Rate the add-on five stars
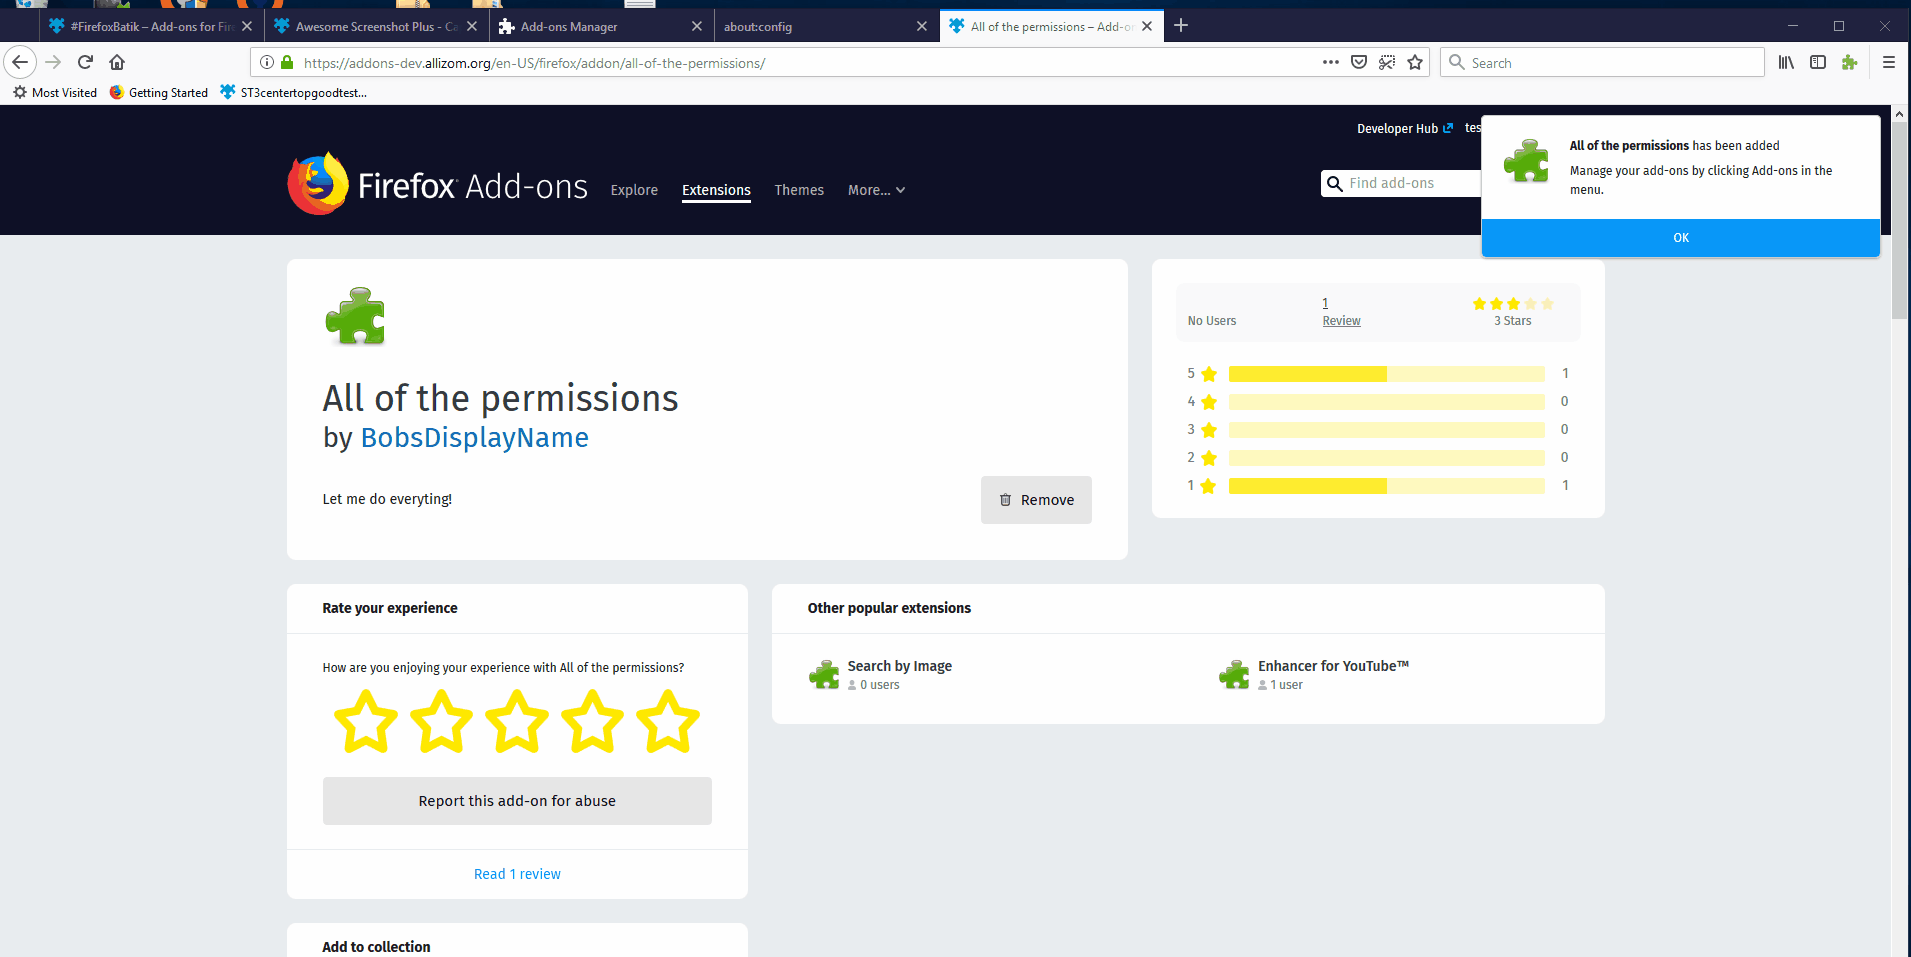The height and width of the screenshot is (957, 1911). 668,721
